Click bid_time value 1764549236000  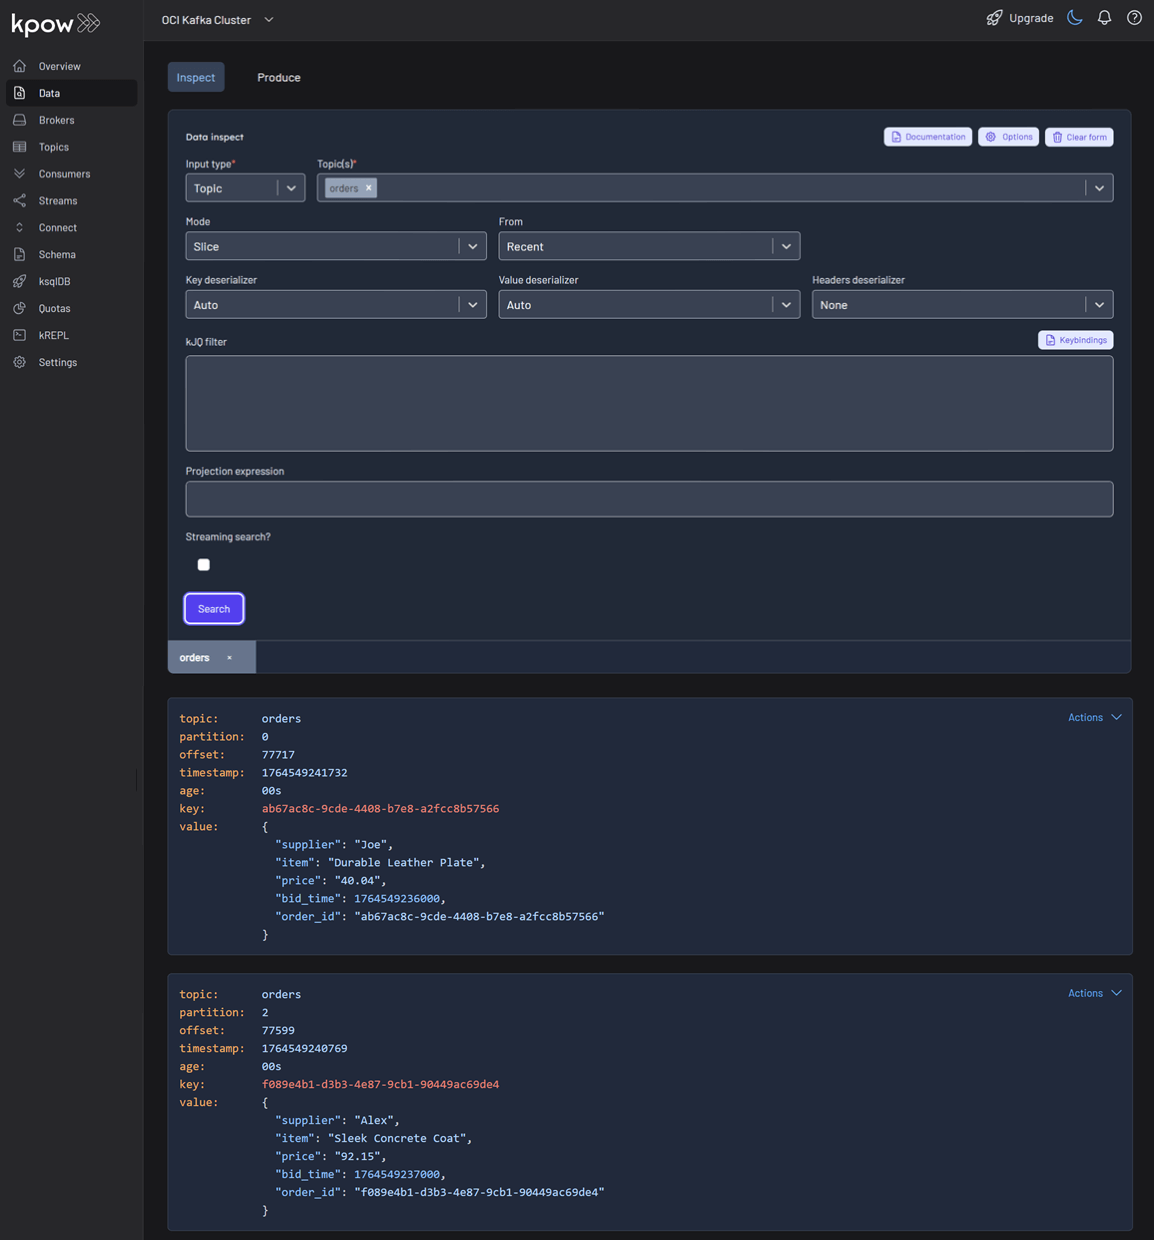click(397, 899)
